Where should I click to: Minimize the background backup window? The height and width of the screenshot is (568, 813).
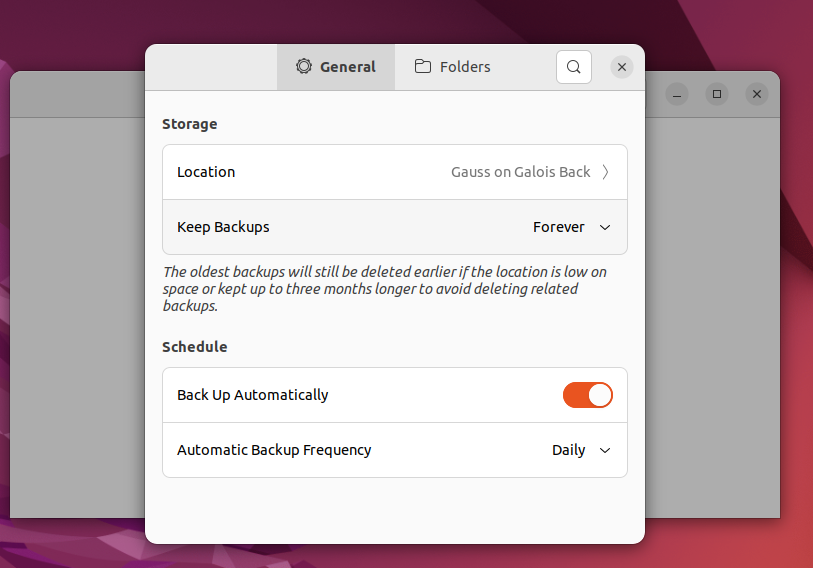(677, 94)
